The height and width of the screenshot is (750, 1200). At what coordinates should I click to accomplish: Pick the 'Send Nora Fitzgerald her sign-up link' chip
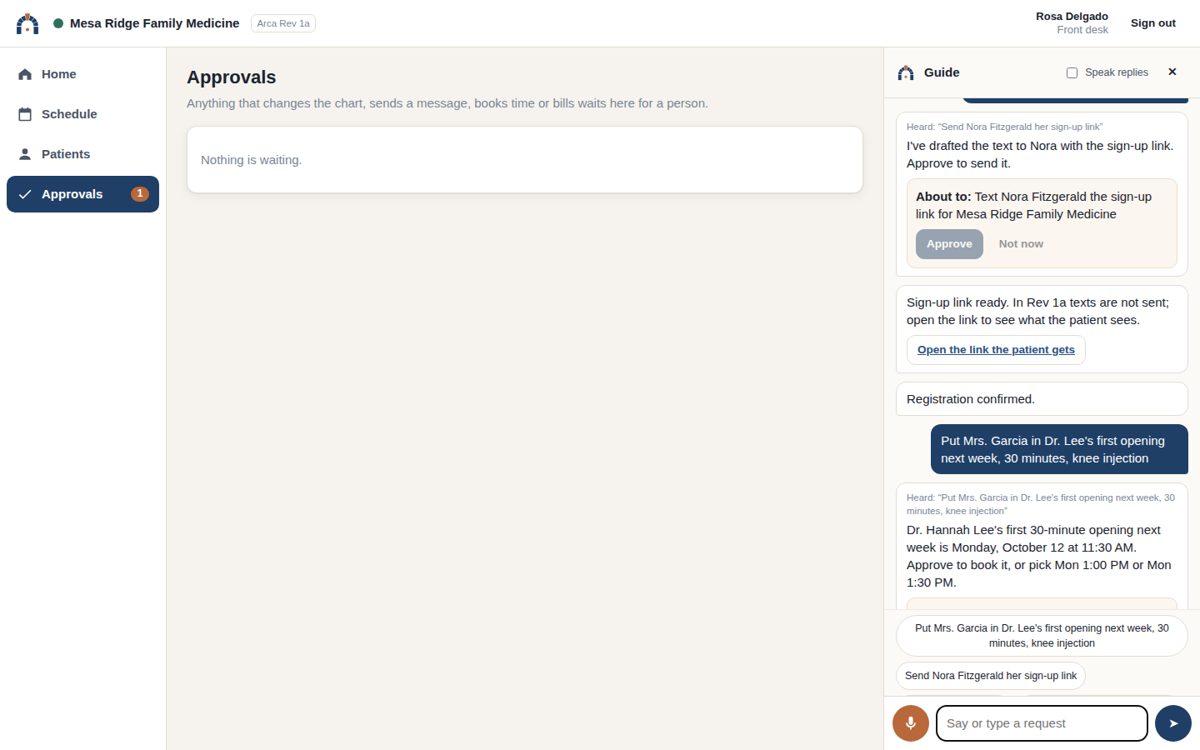point(991,676)
